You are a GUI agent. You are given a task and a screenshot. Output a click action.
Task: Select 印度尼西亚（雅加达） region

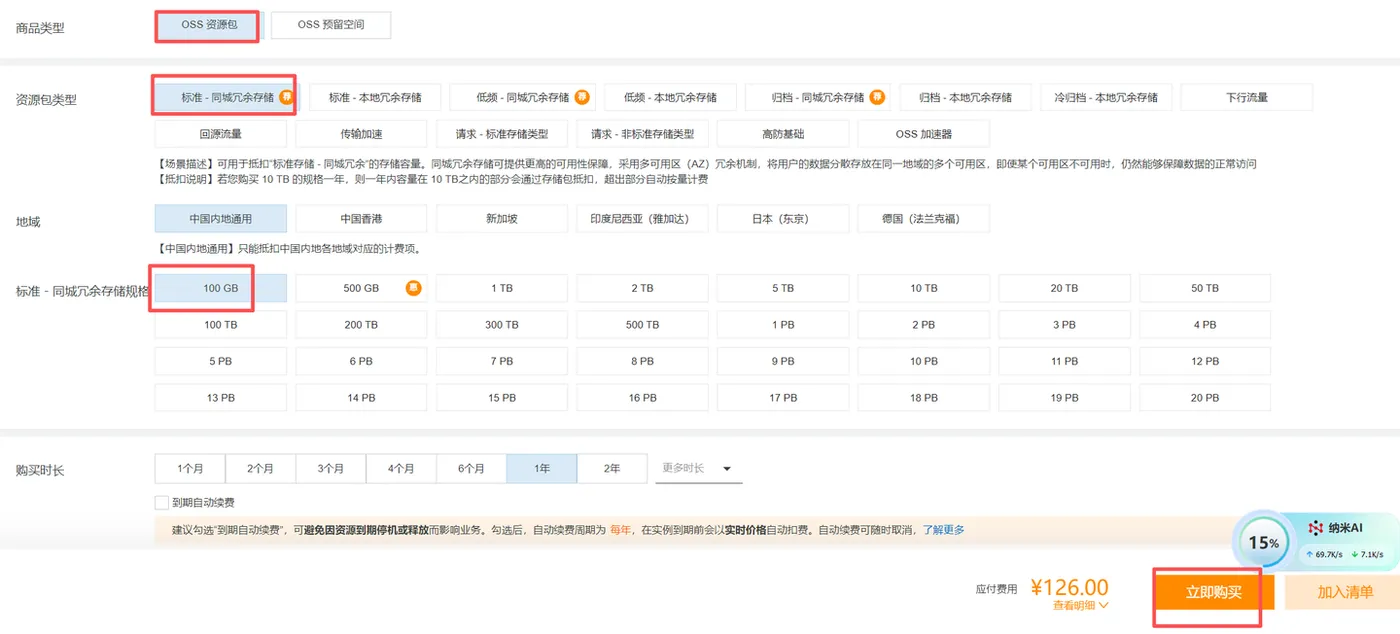point(642,218)
